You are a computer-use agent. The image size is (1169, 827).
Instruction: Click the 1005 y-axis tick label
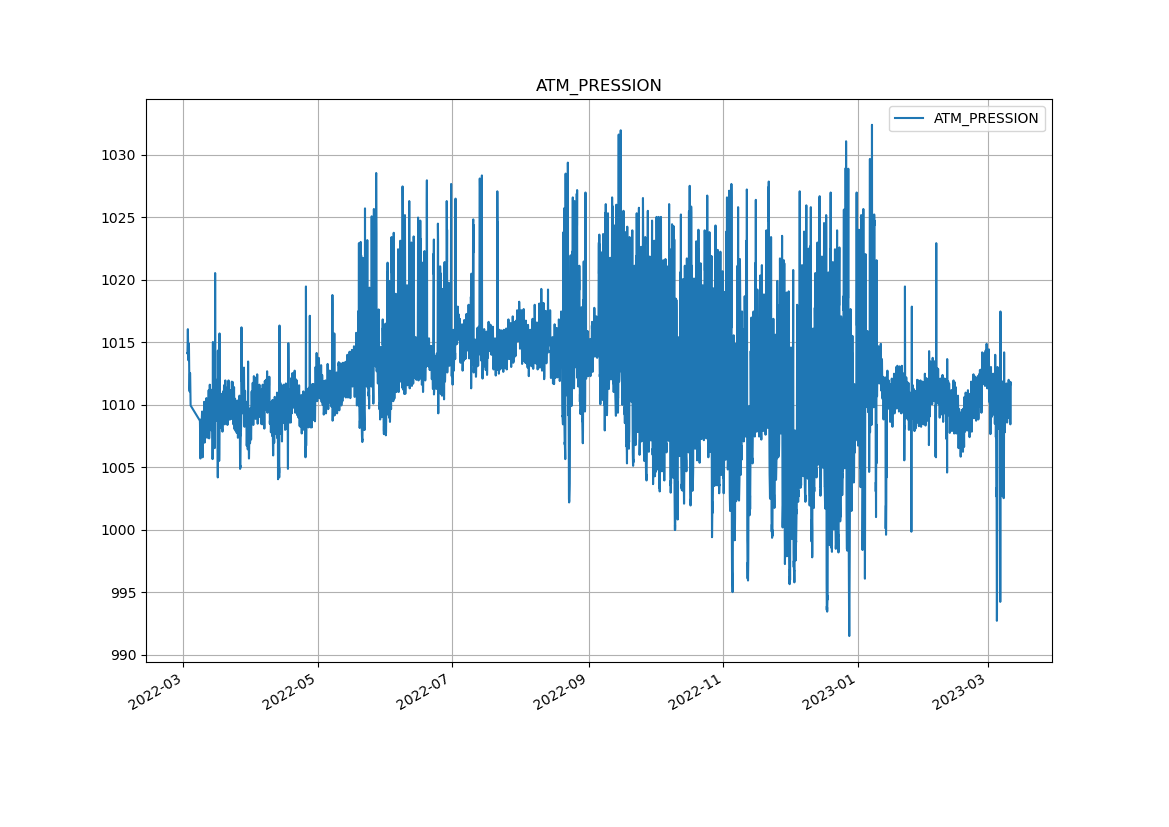118,468
